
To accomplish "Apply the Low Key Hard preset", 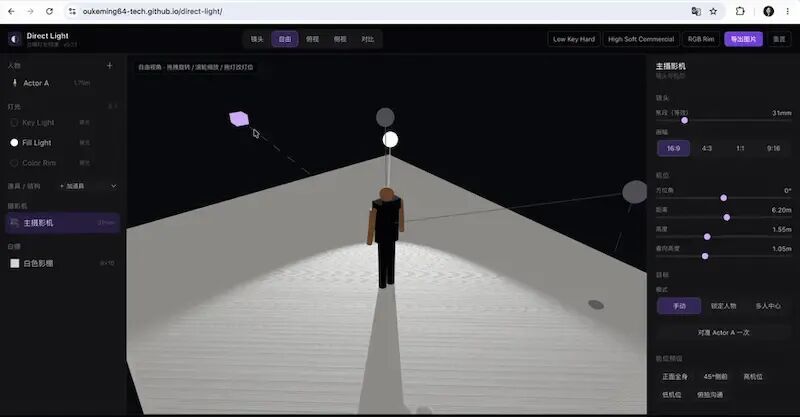I will pyautogui.click(x=574, y=39).
